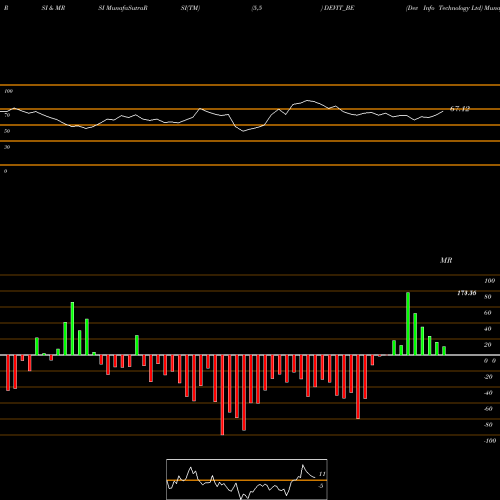Click the value 11 in mini chart
The height and width of the screenshot is (500, 500).
(x=322, y=474)
